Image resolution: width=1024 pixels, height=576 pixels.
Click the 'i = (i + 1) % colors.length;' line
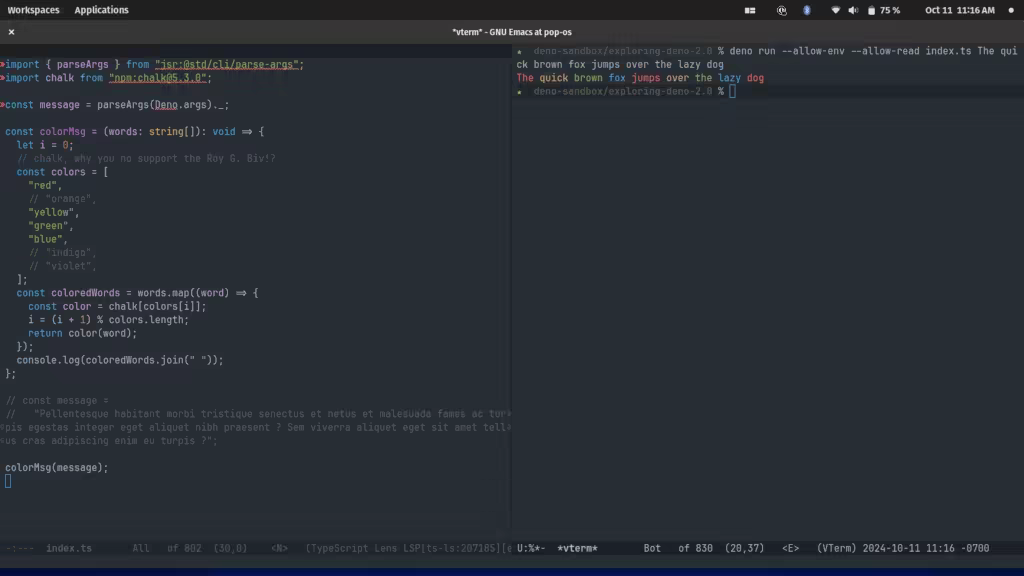(108, 320)
